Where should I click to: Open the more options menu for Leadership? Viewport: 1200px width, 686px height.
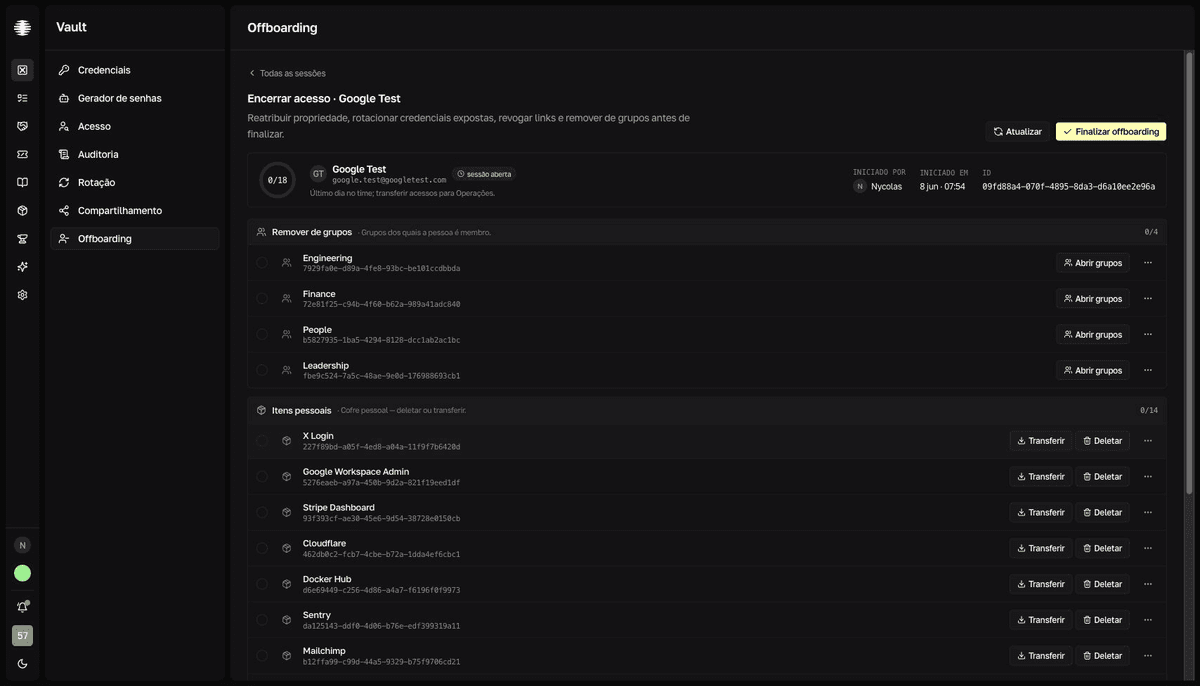pyautogui.click(x=1148, y=370)
